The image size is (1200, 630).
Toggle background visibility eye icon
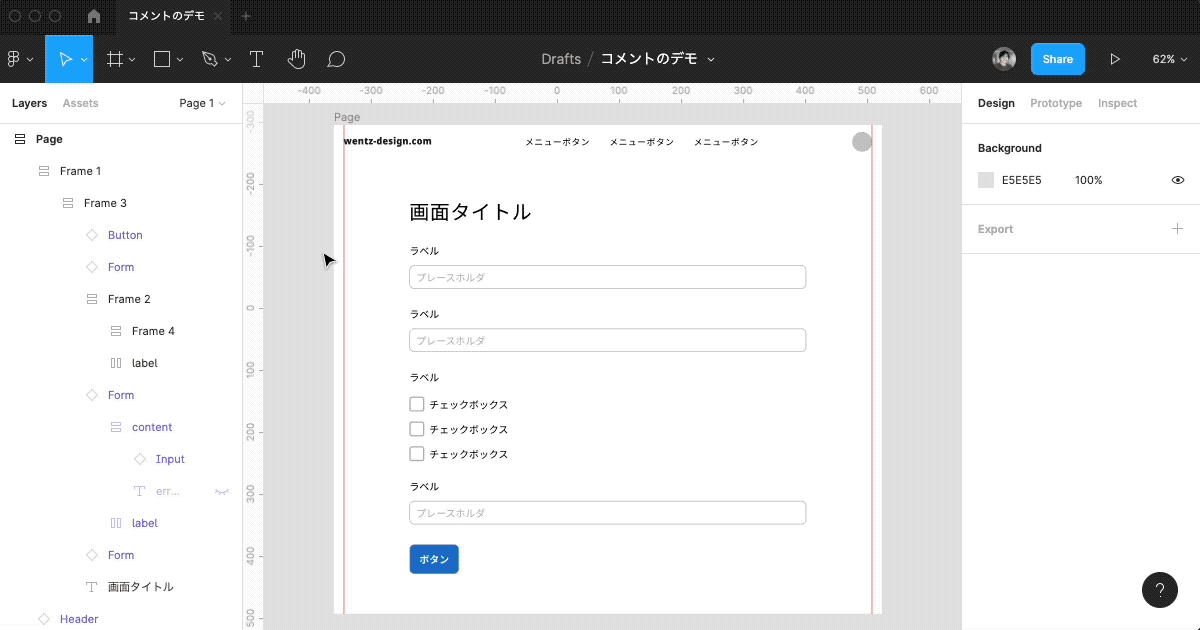coord(1178,180)
